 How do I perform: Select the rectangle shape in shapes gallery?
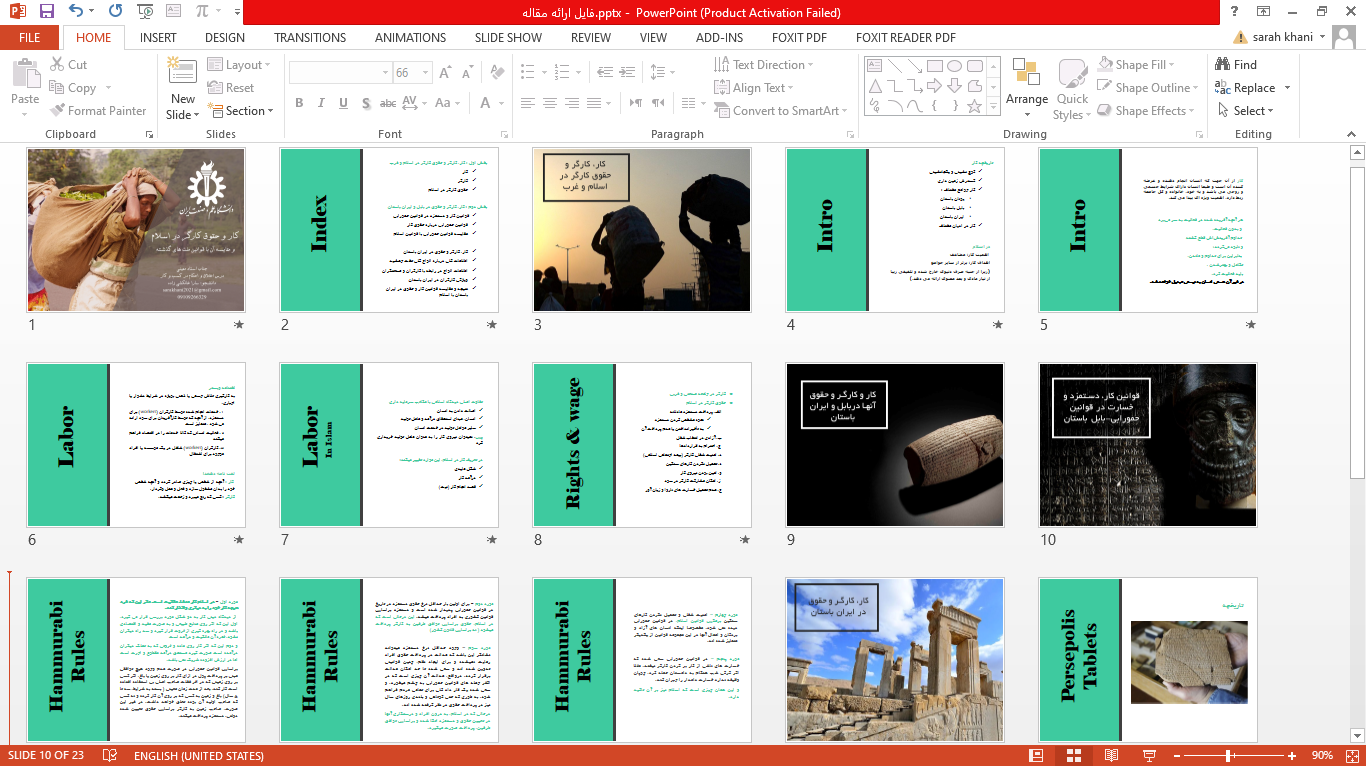[x=934, y=66]
